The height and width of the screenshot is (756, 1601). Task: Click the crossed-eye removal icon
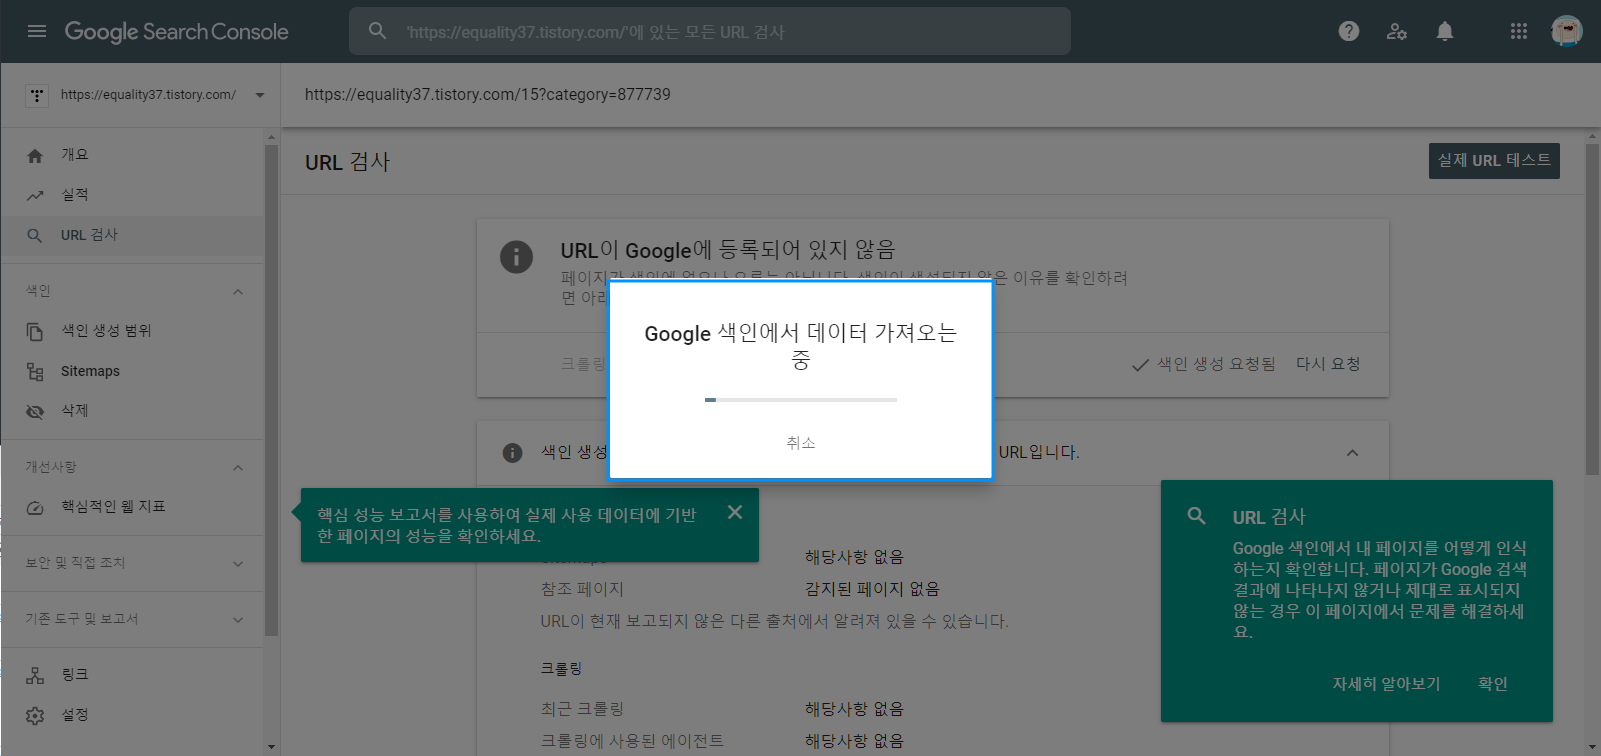coord(35,412)
